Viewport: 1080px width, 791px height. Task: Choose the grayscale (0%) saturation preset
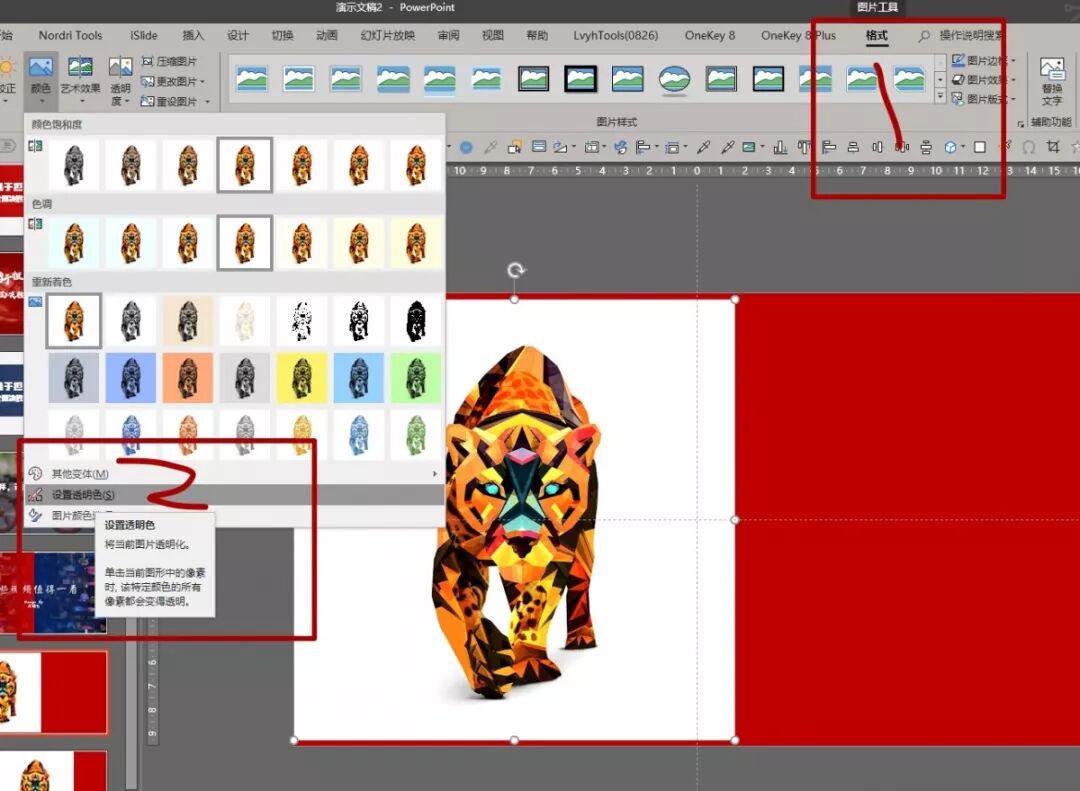pyautogui.click(x=74, y=165)
